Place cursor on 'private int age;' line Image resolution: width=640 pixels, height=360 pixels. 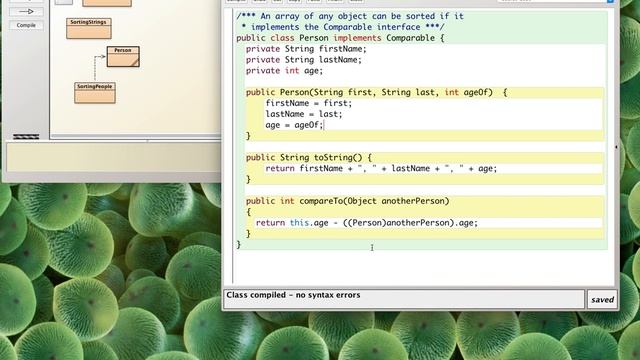click(x=284, y=71)
